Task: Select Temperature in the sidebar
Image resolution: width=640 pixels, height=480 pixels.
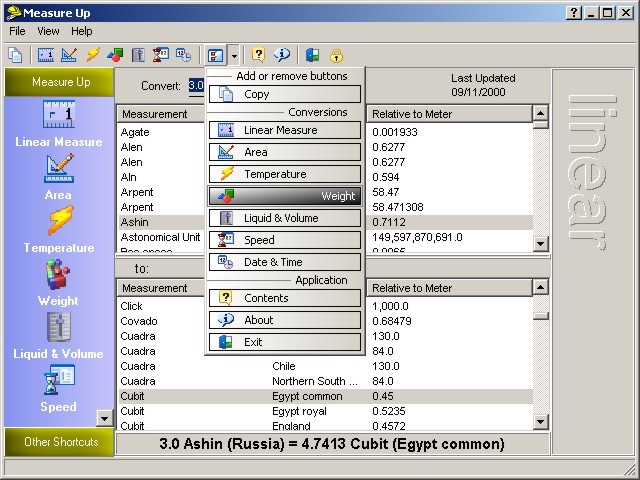Action: pos(59,230)
